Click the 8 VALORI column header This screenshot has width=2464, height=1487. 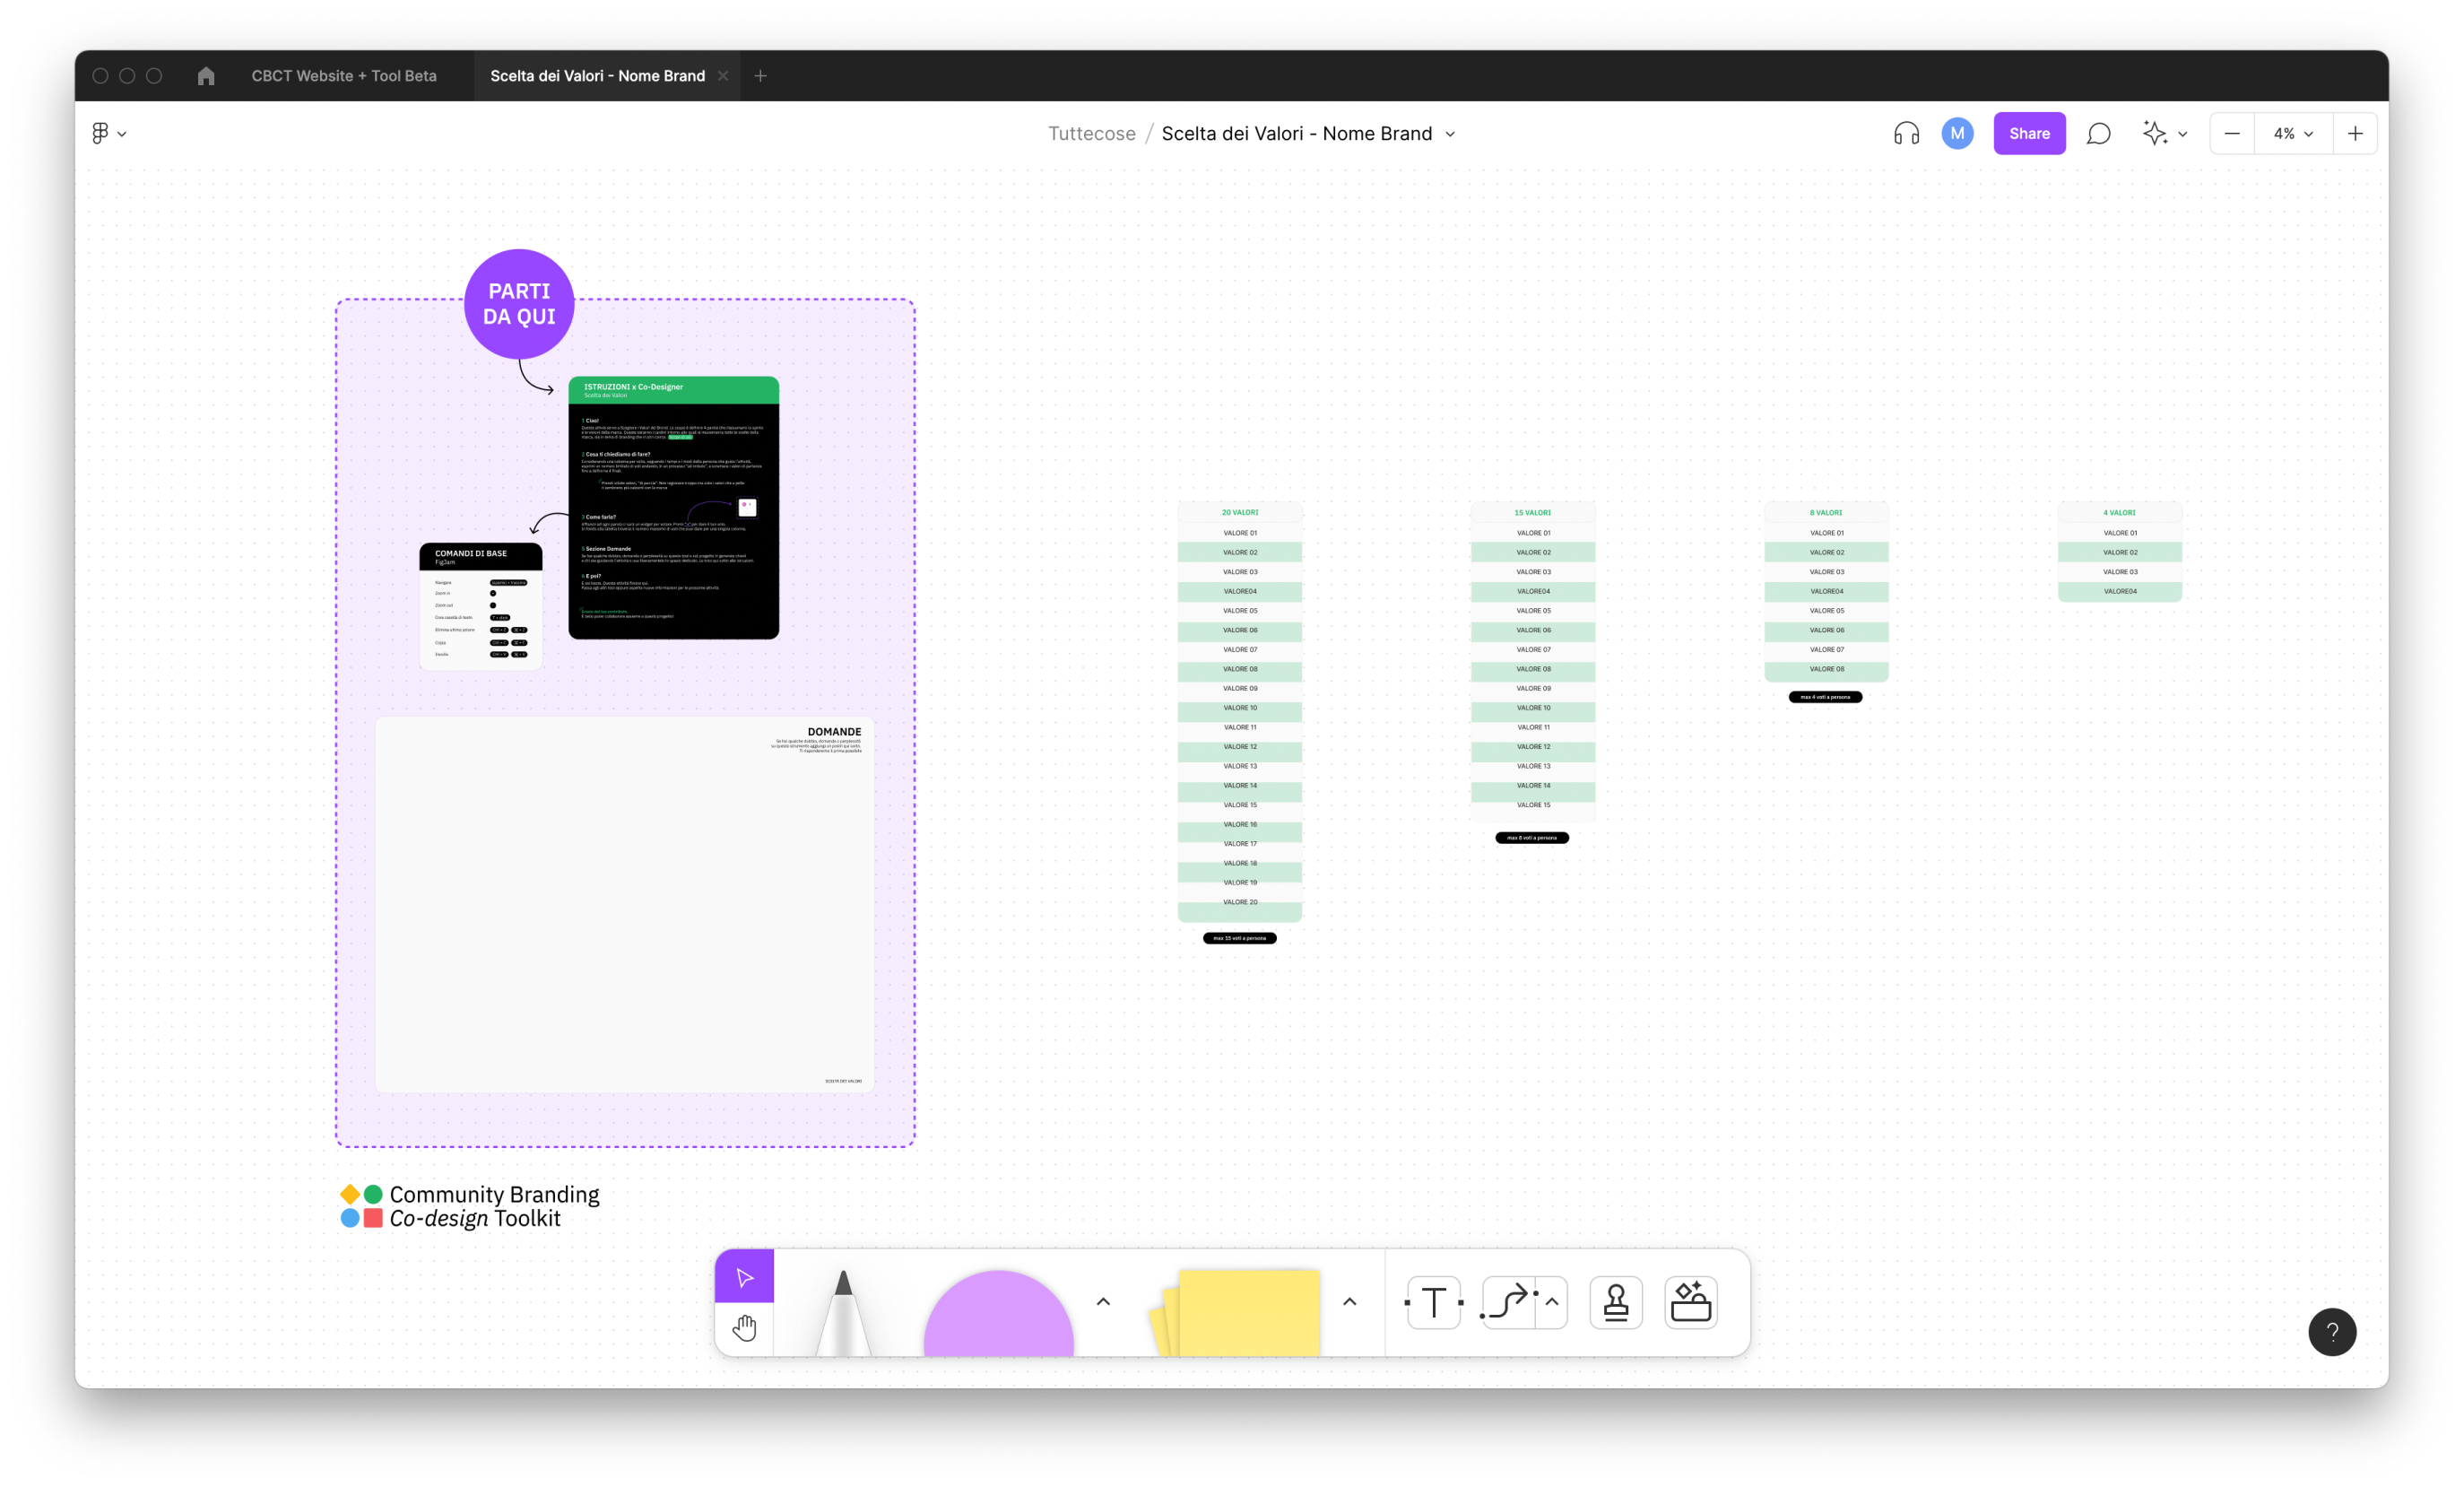1825,513
